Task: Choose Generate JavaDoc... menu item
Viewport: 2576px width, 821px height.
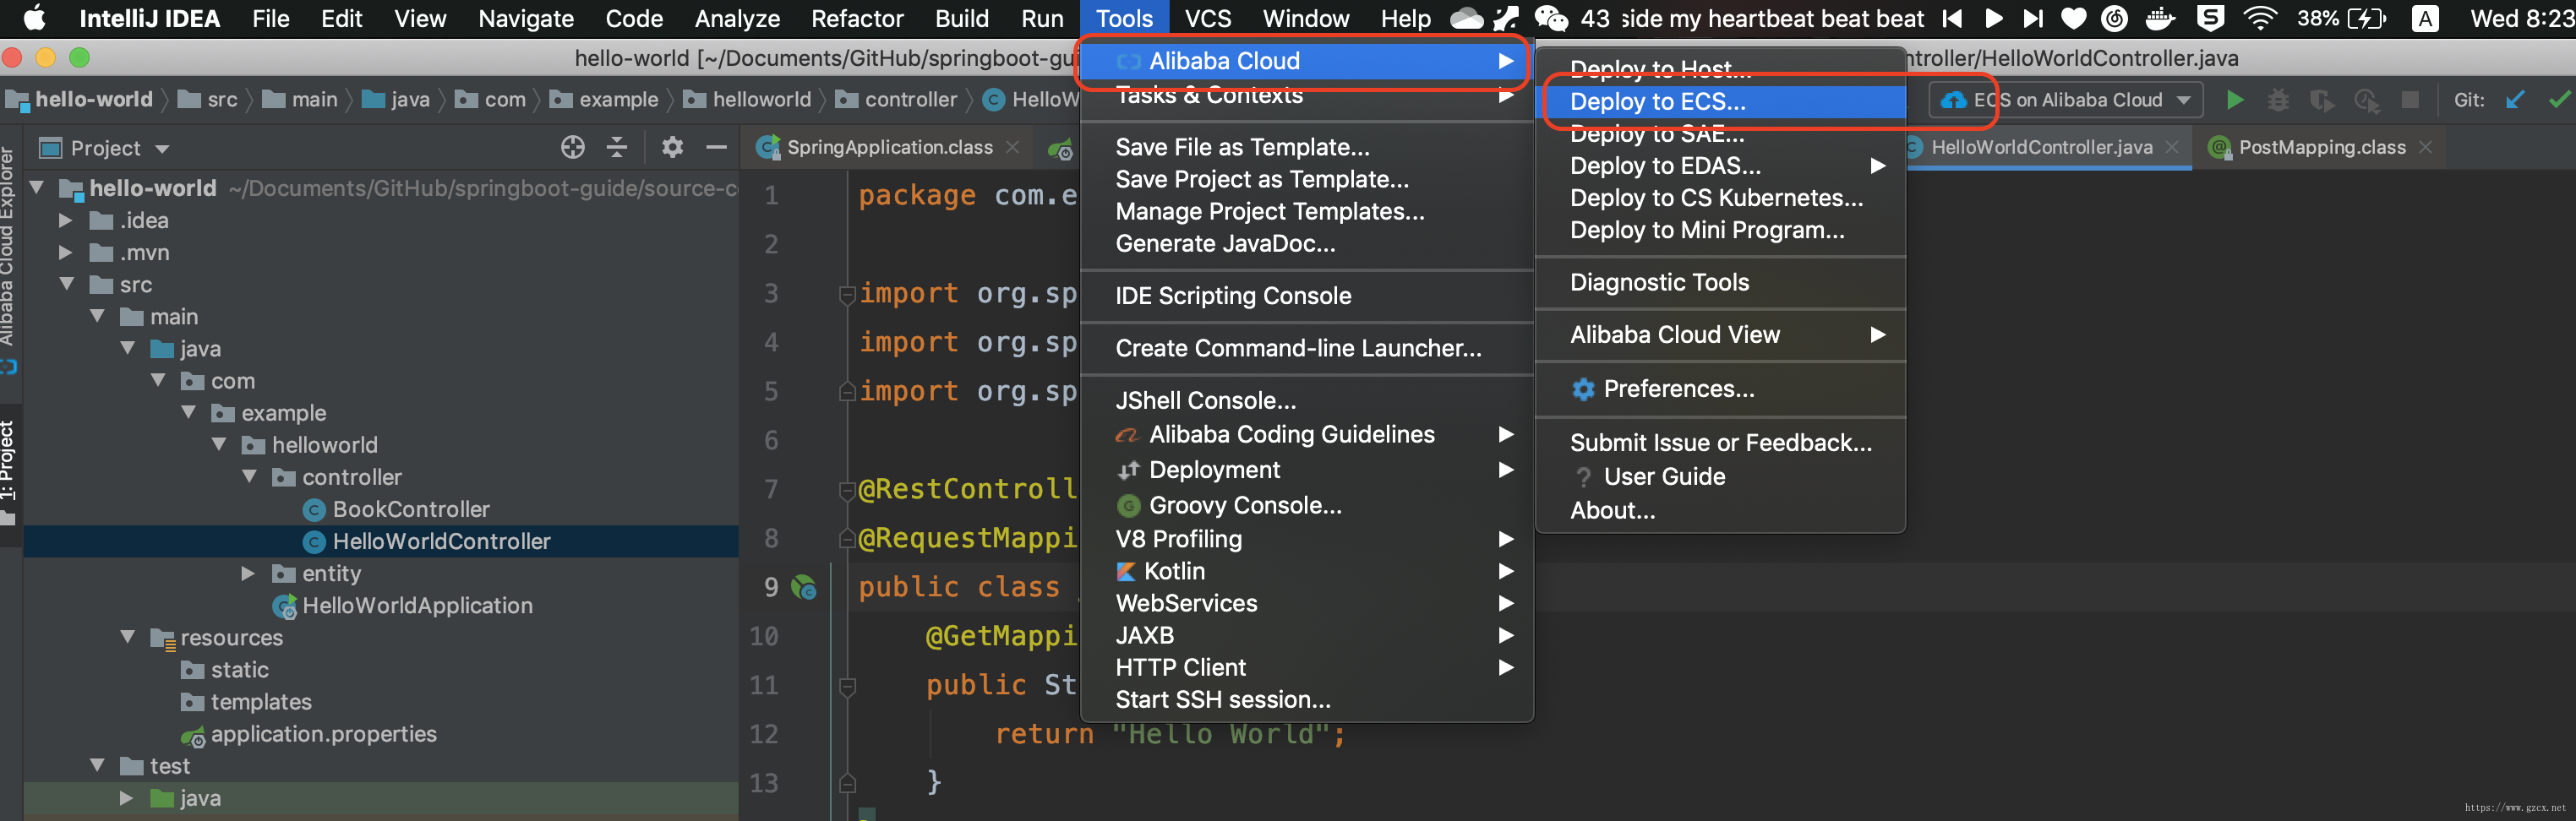Action: coord(1306,244)
